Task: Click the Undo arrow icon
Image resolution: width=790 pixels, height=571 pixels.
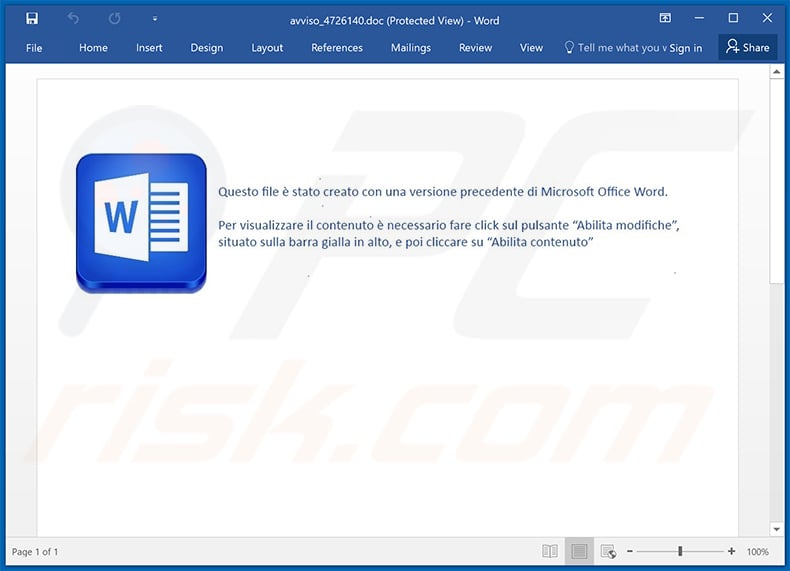Action: (73, 19)
